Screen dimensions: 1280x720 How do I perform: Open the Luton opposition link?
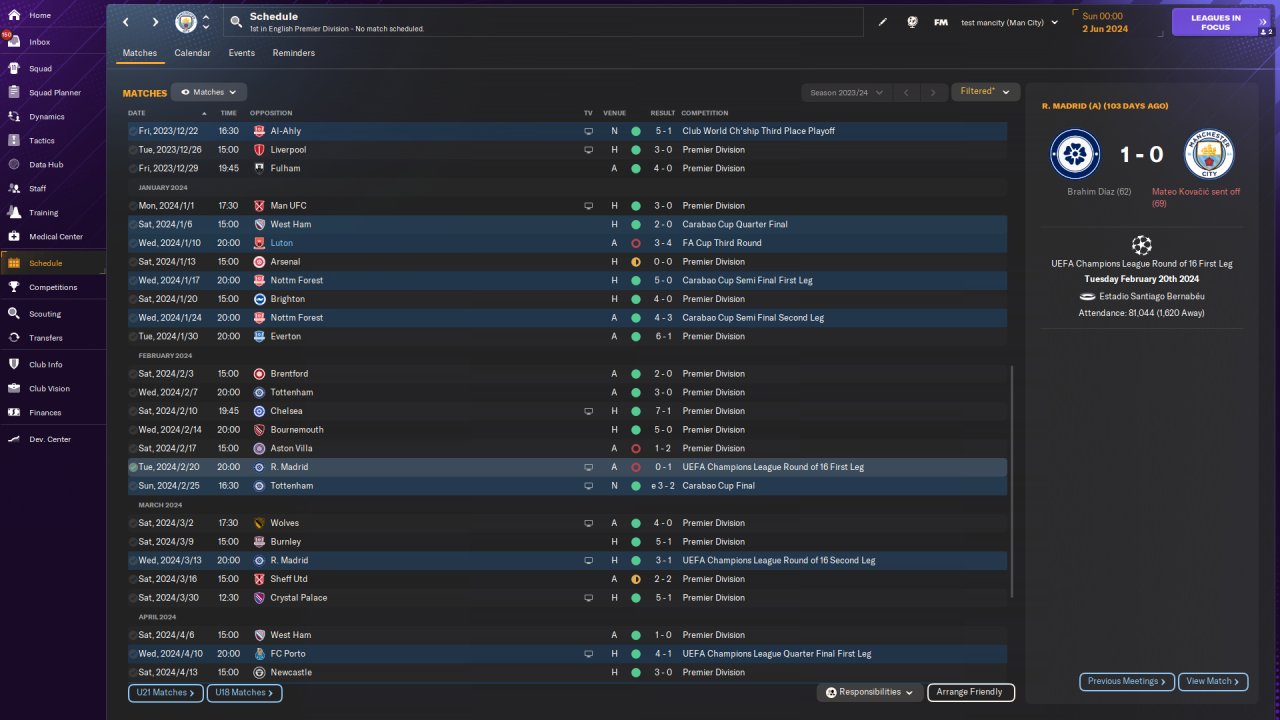[x=282, y=243]
